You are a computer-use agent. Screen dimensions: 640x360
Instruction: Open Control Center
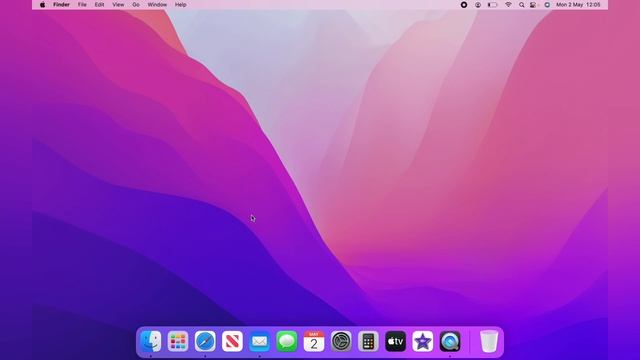pos(533,5)
